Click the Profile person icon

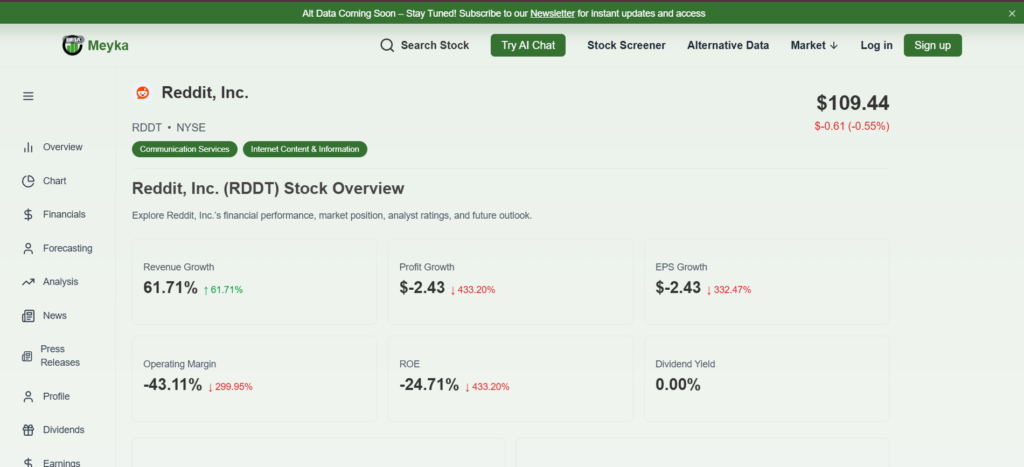click(x=28, y=396)
